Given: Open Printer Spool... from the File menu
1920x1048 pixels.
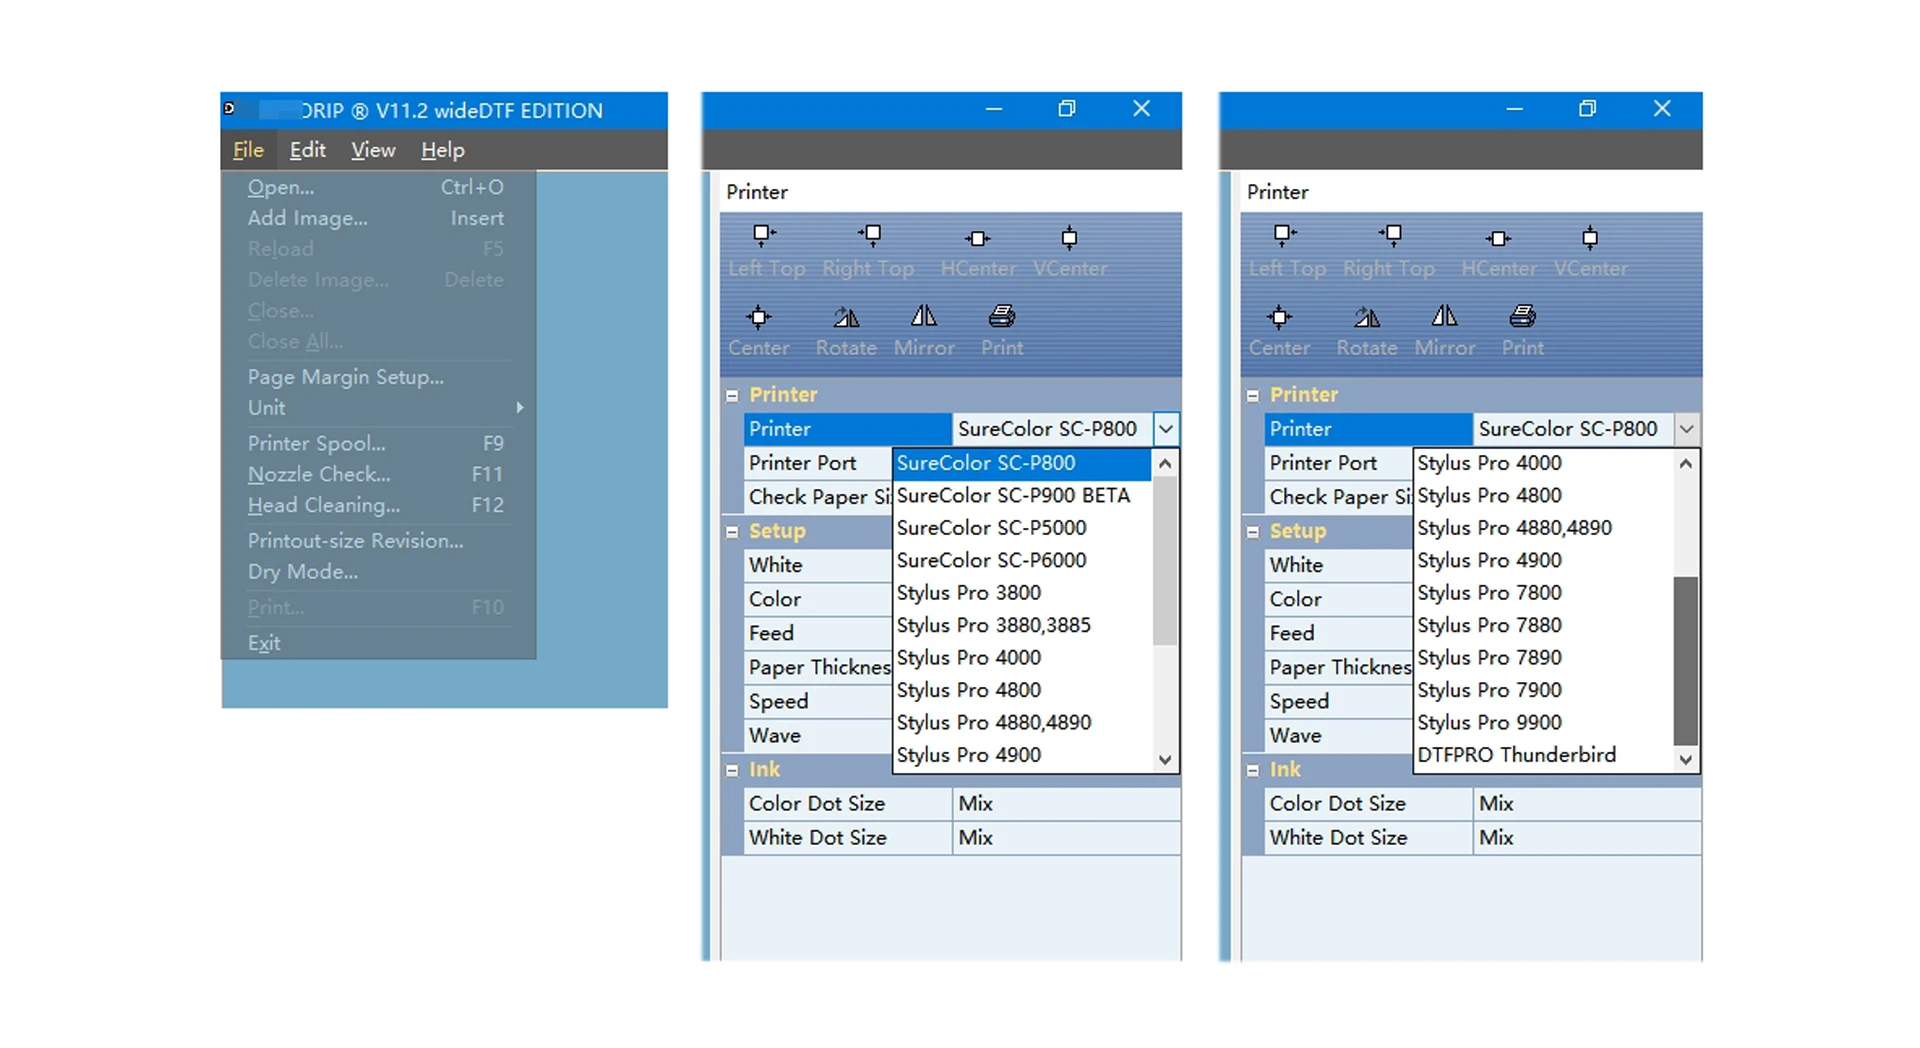Looking at the screenshot, I should [x=378, y=443].
